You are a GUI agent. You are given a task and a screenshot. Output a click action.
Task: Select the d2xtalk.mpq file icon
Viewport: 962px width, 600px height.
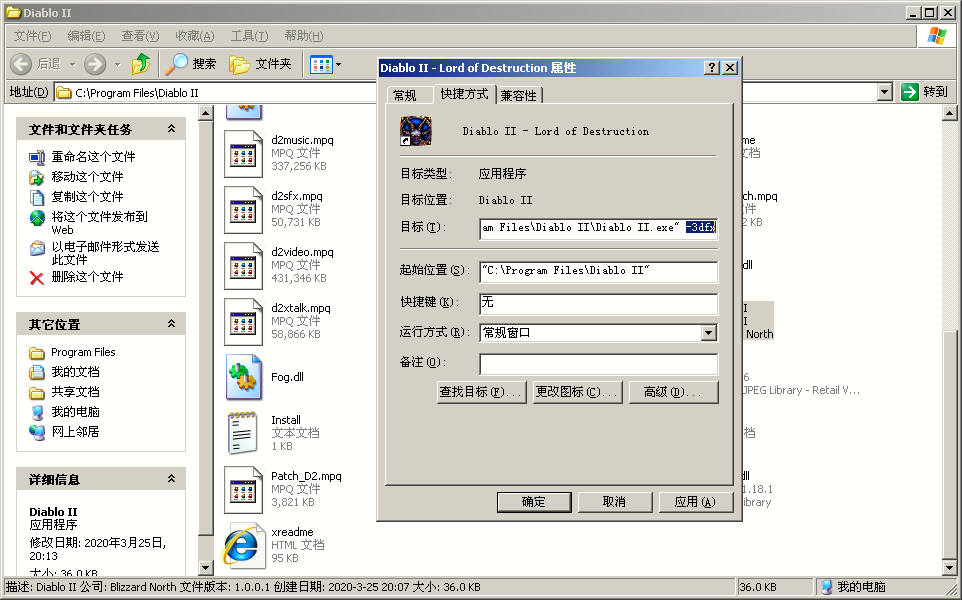pyautogui.click(x=243, y=321)
